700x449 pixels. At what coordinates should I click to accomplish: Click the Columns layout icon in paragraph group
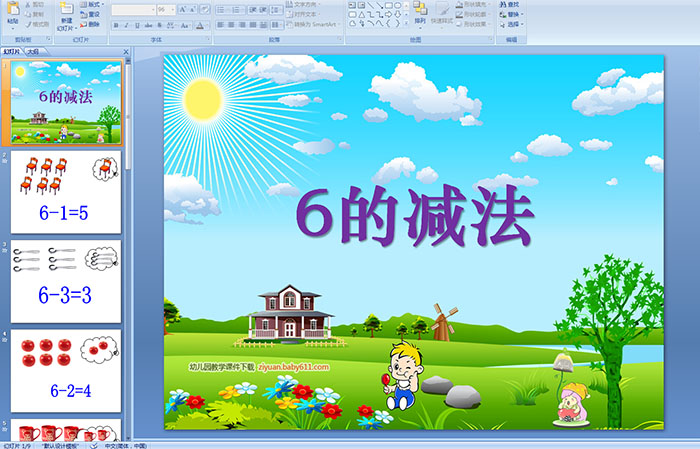(276, 25)
